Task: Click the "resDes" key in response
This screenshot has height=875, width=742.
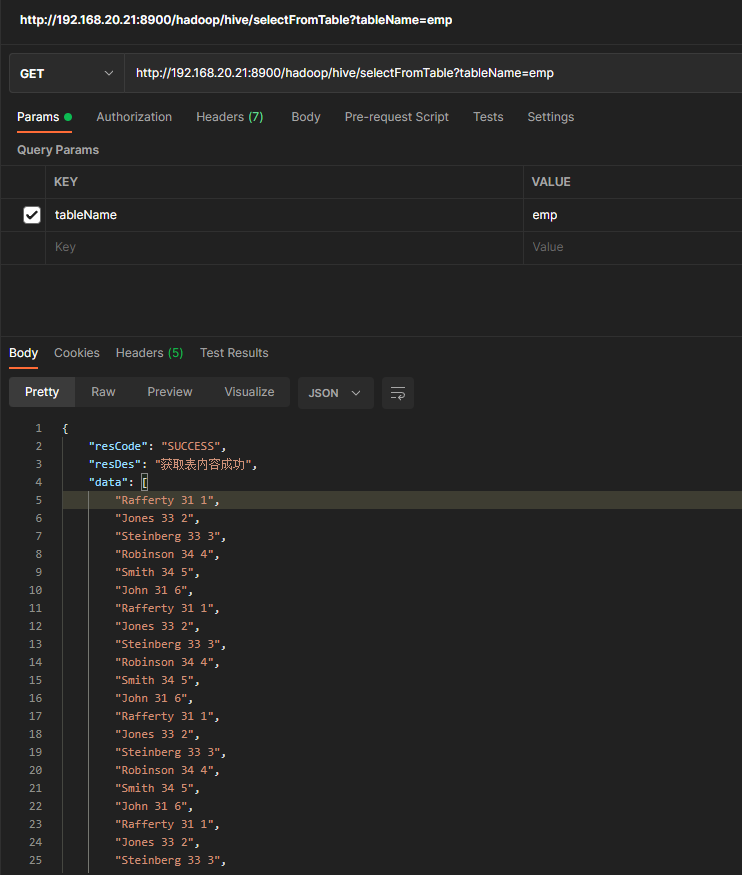Action: pyautogui.click(x=115, y=464)
